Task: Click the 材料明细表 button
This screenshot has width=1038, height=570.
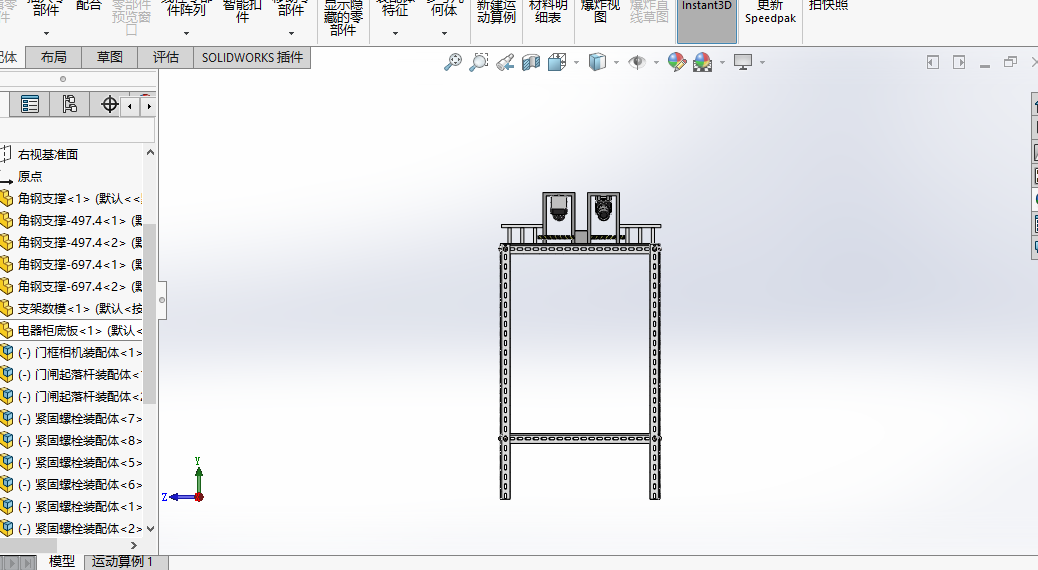Action: [548, 11]
